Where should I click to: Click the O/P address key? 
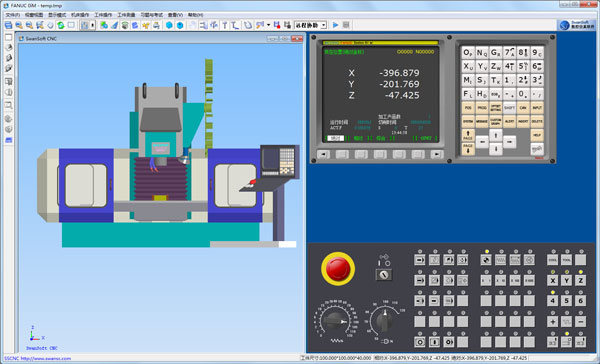(x=468, y=53)
